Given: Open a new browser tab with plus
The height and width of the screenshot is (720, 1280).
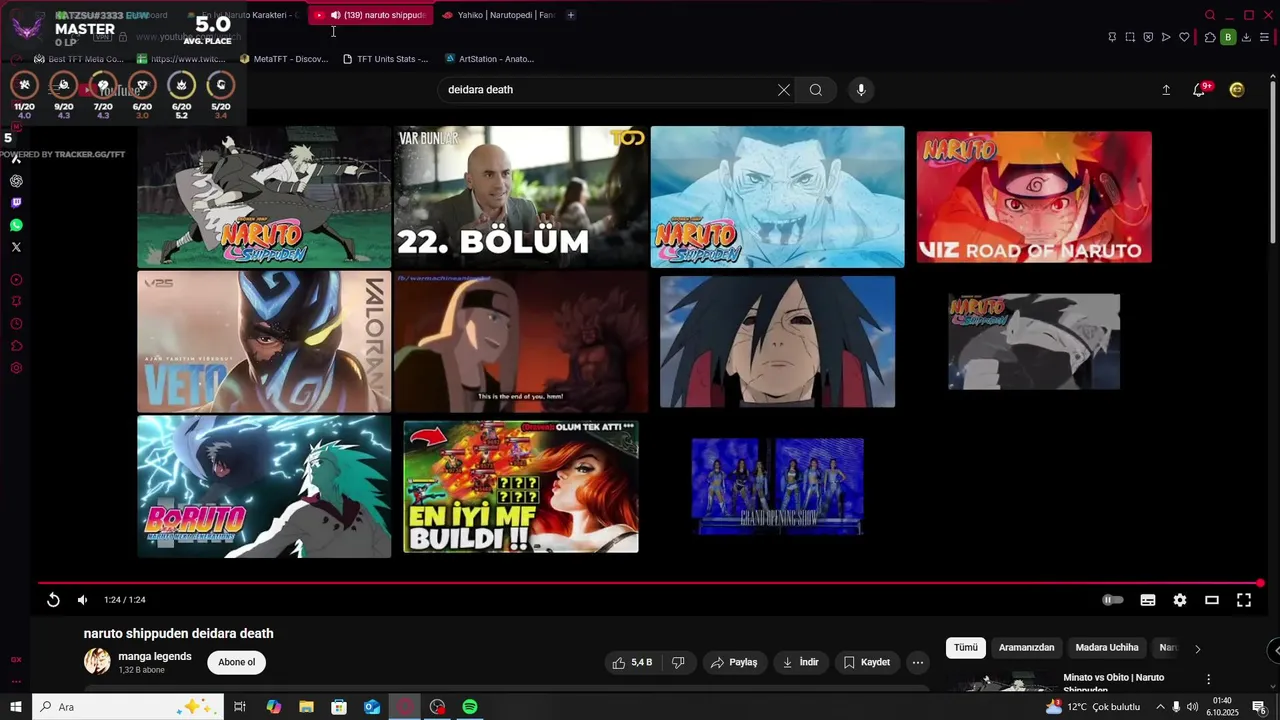Looking at the screenshot, I should [571, 15].
